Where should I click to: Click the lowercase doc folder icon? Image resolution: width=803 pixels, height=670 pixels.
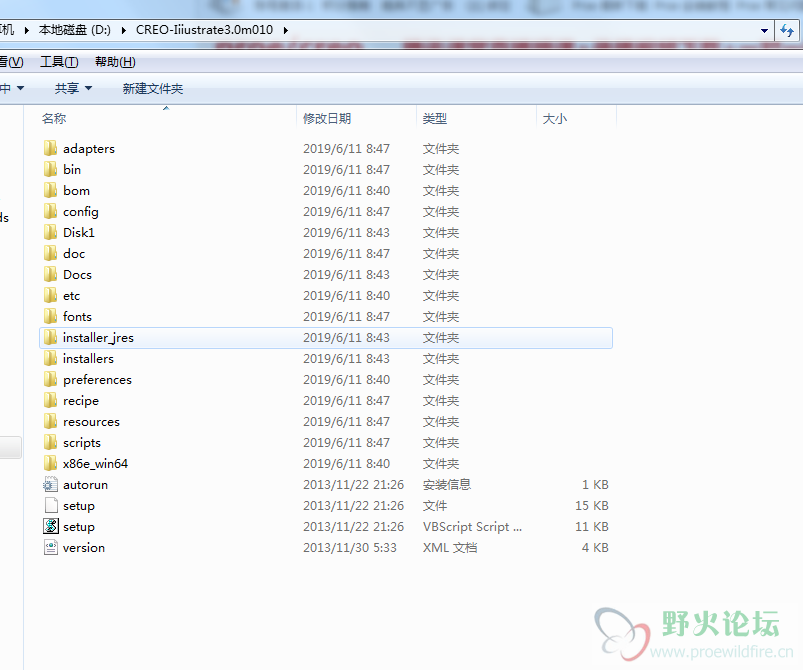click(x=50, y=254)
